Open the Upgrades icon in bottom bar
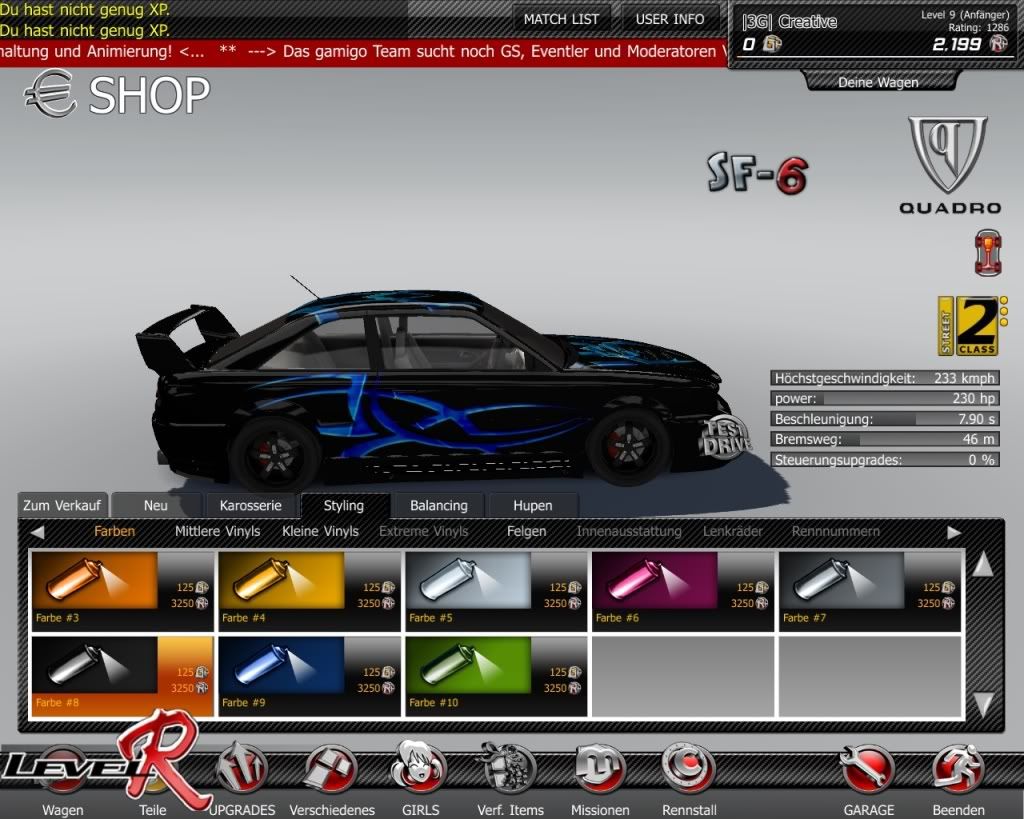Image resolution: width=1024 pixels, height=819 pixels. pyautogui.click(x=242, y=770)
